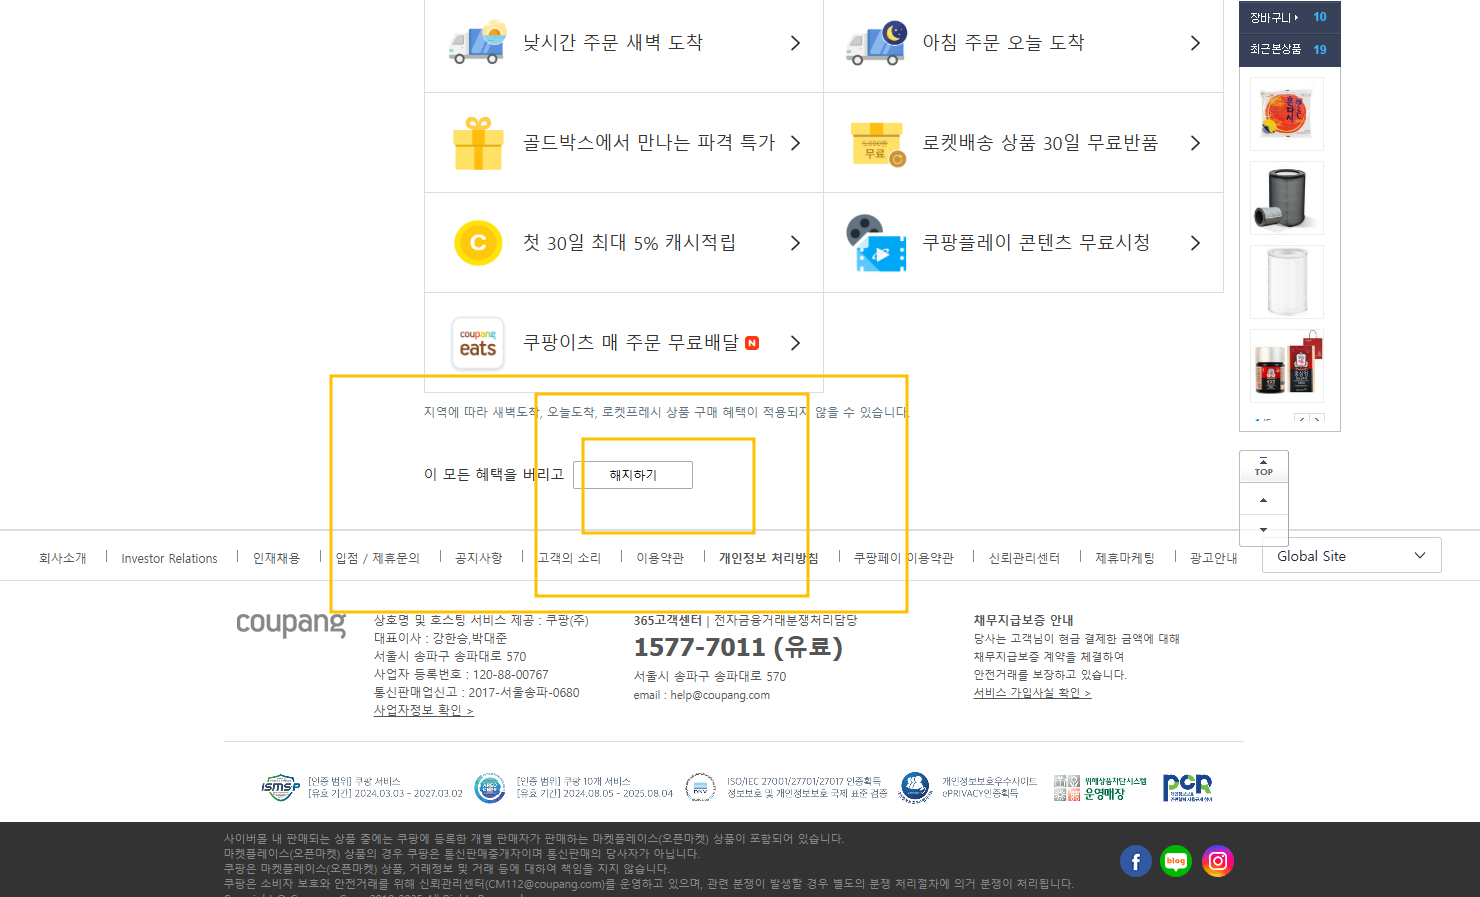The image size is (1480, 897).
Task: Open 공지사항 footer menu
Action: (479, 558)
